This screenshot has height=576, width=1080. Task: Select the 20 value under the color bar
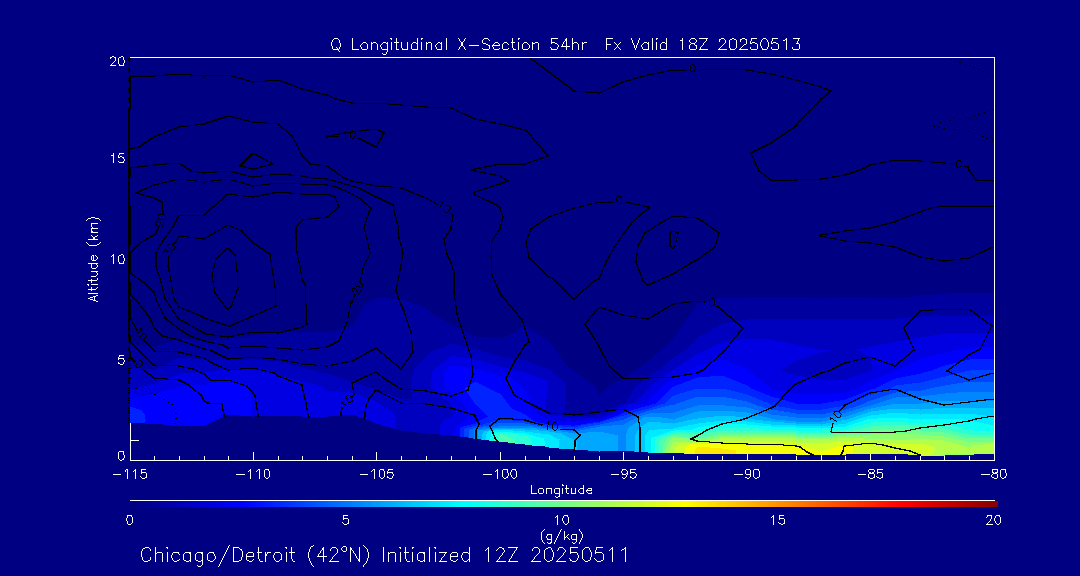coord(993,520)
